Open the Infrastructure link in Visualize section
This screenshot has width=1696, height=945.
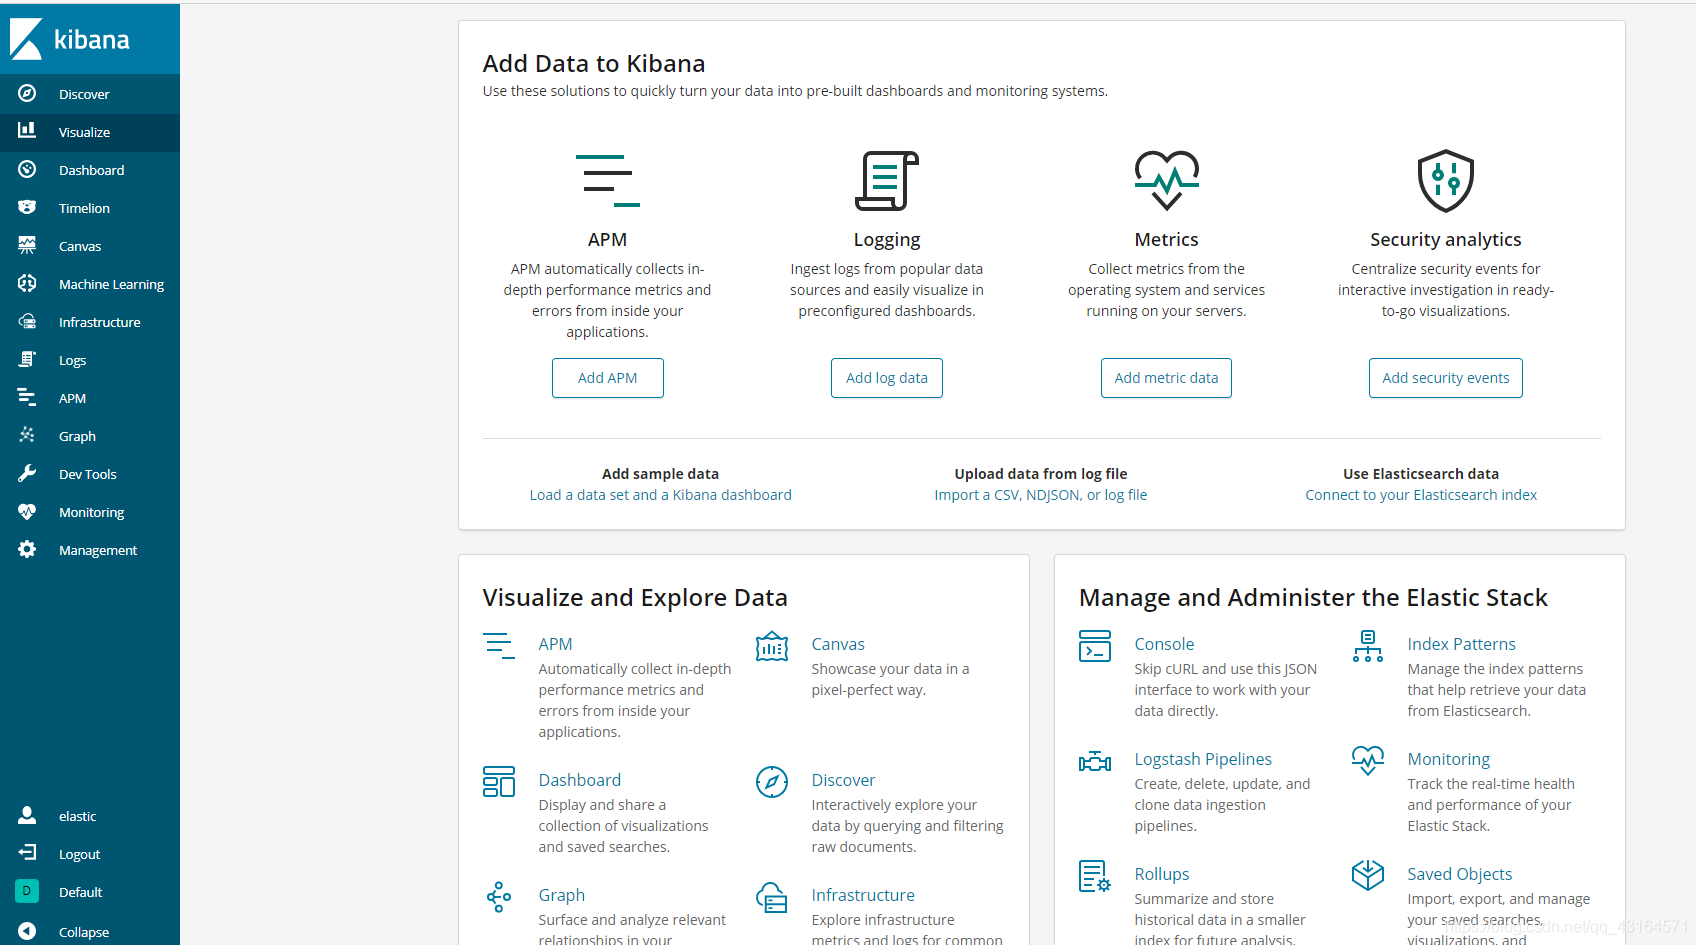click(x=863, y=895)
